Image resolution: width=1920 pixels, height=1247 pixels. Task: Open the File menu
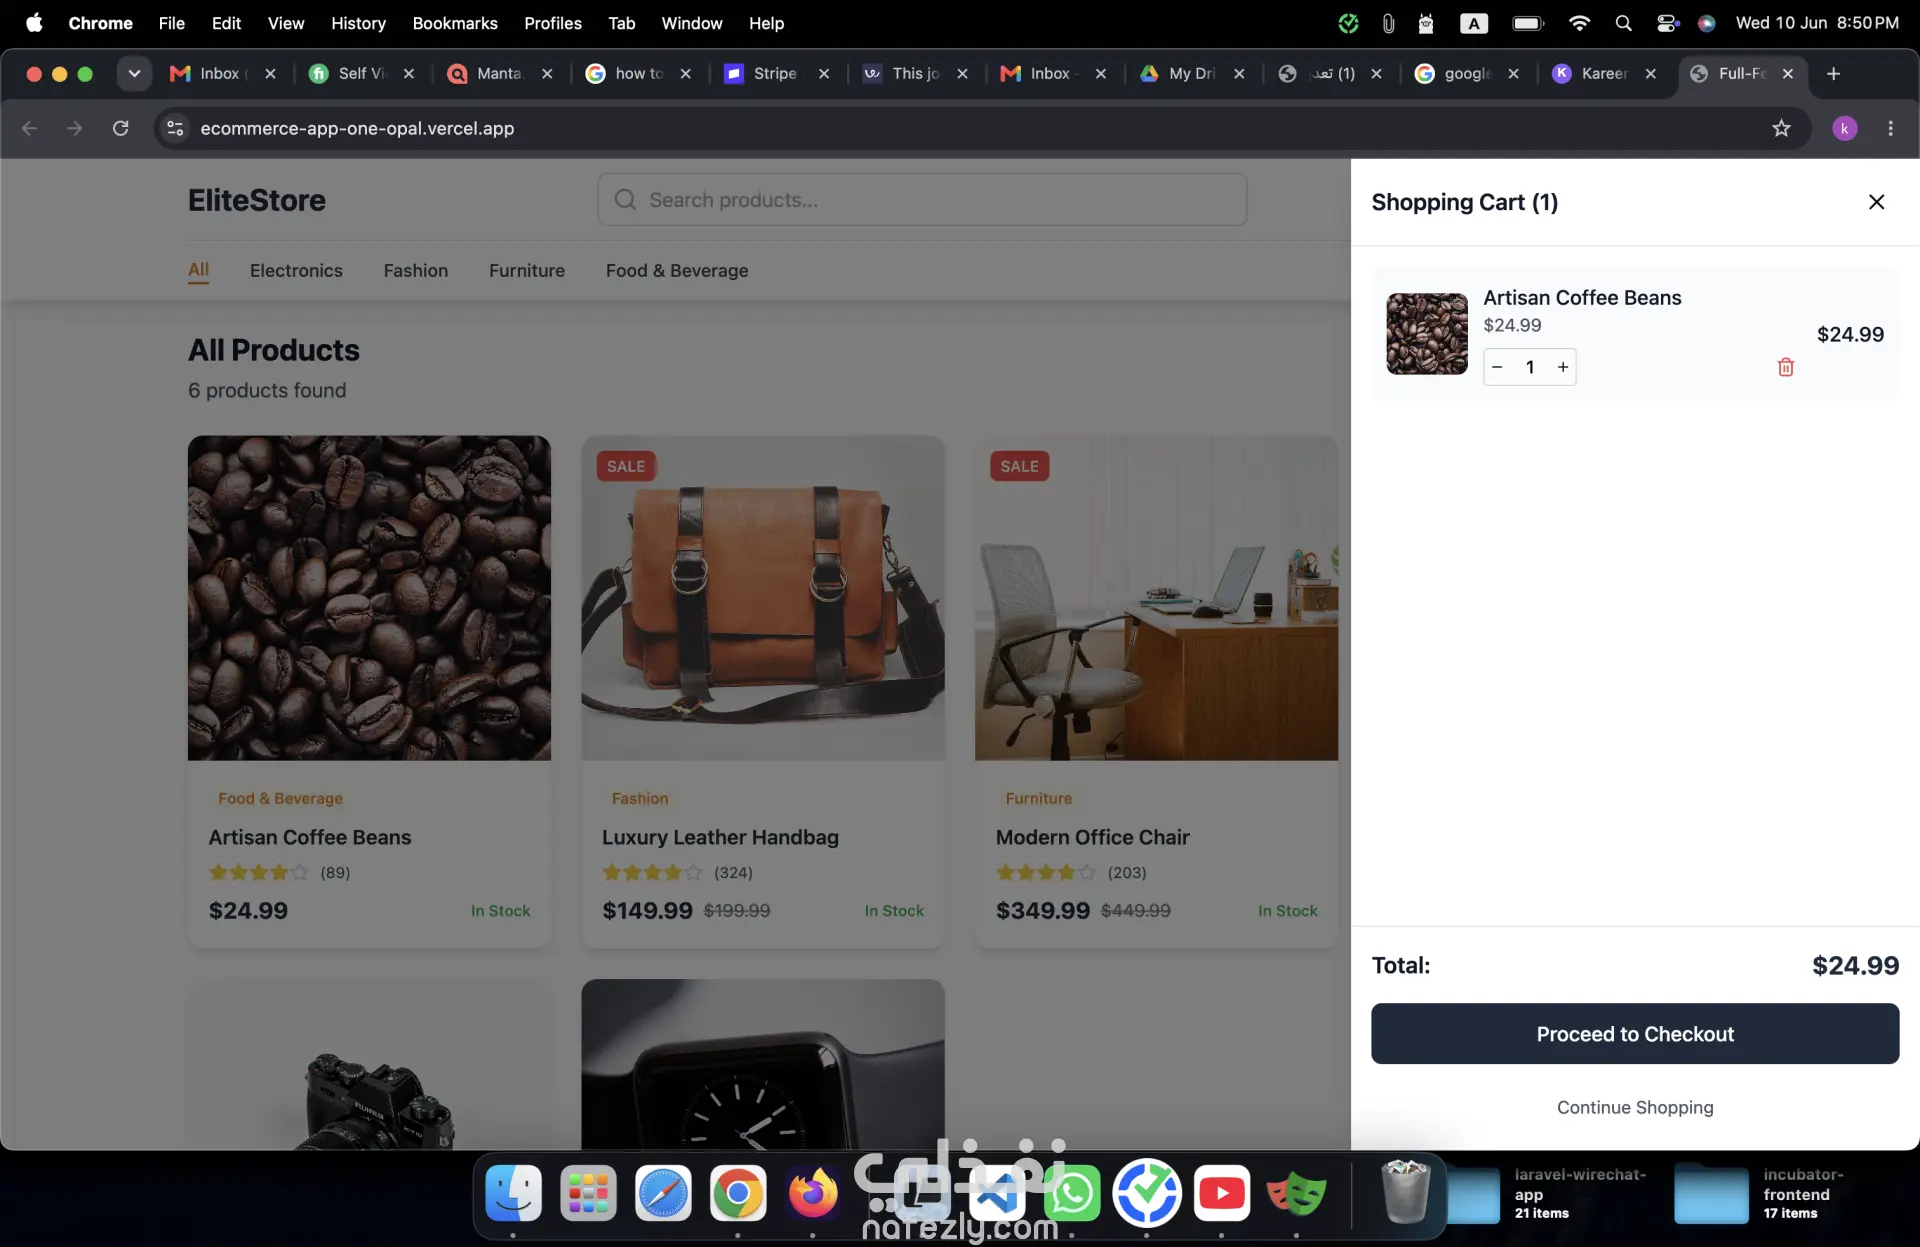click(x=172, y=23)
